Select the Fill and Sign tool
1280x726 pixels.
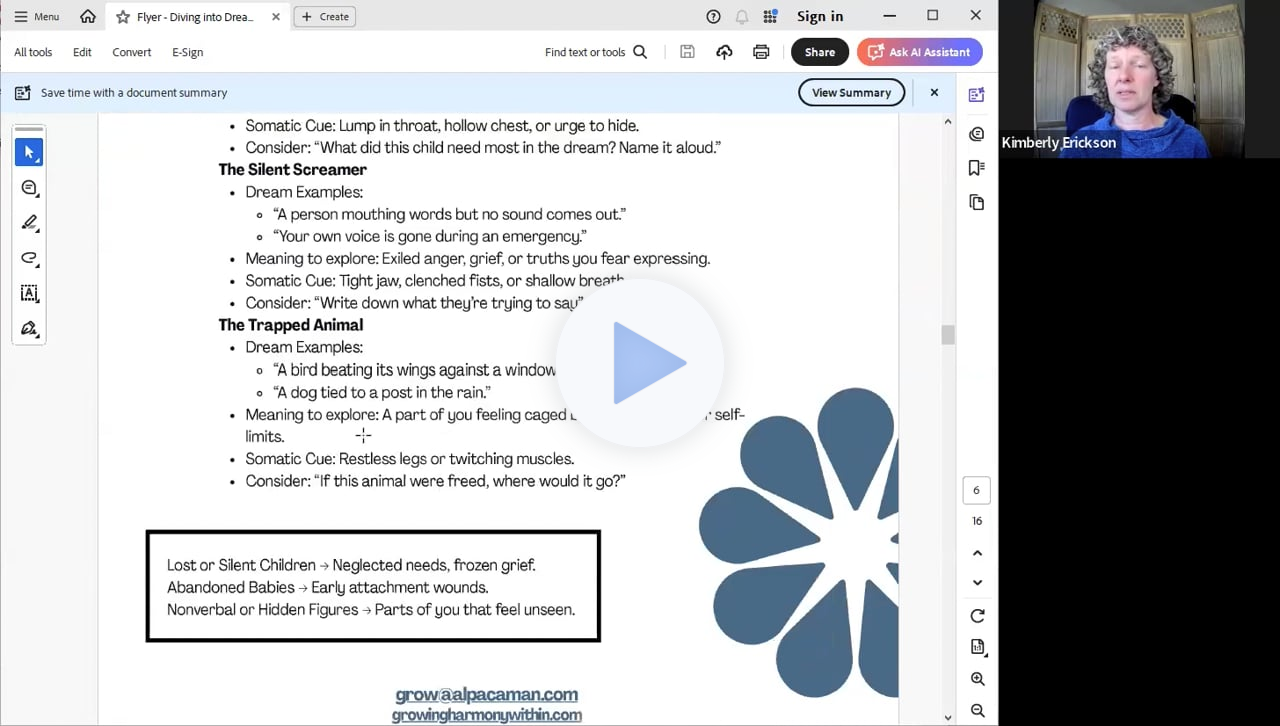coord(29,329)
